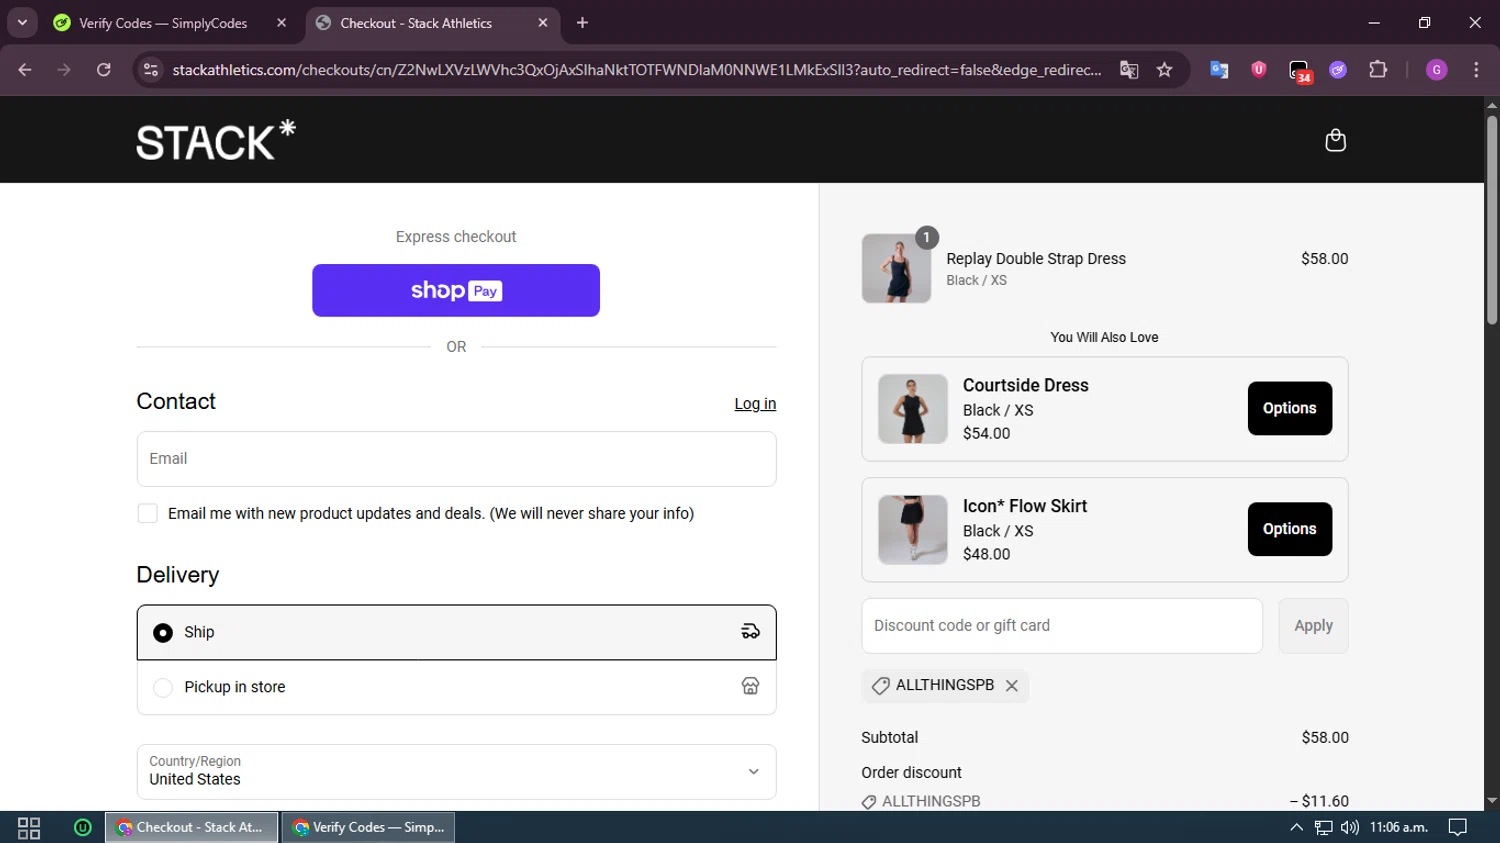Image resolution: width=1500 pixels, height=843 pixels.
Task: Click the Icon* Flow Skirt $48.00 price
Action: [x=987, y=554]
